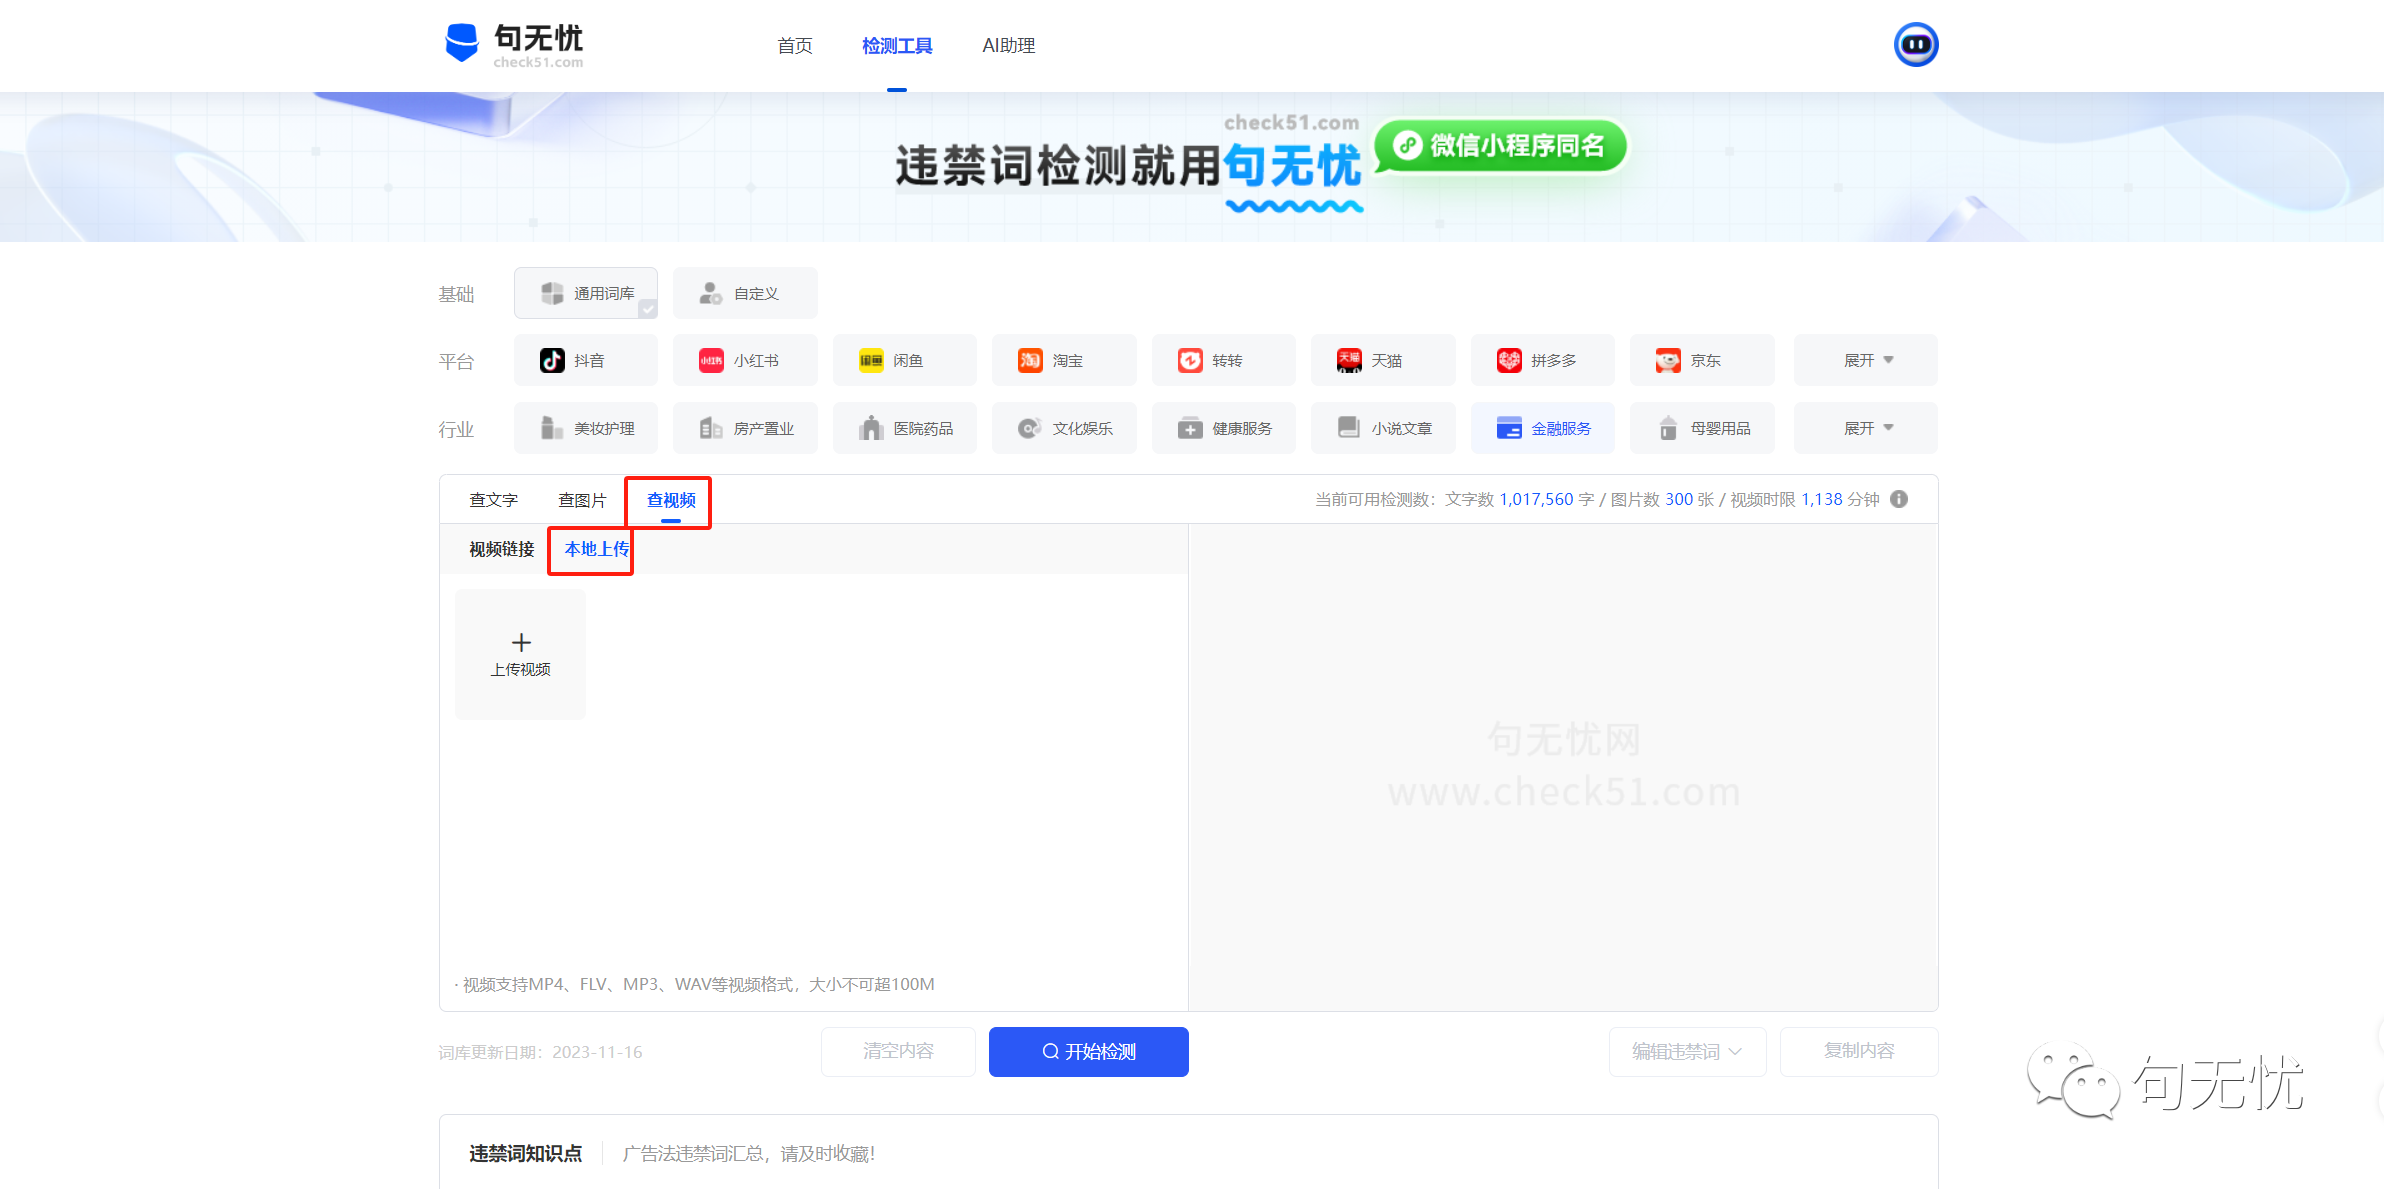Choose the 房产置业 industry icon
This screenshot has height=1189, width=2384.
(x=711, y=428)
